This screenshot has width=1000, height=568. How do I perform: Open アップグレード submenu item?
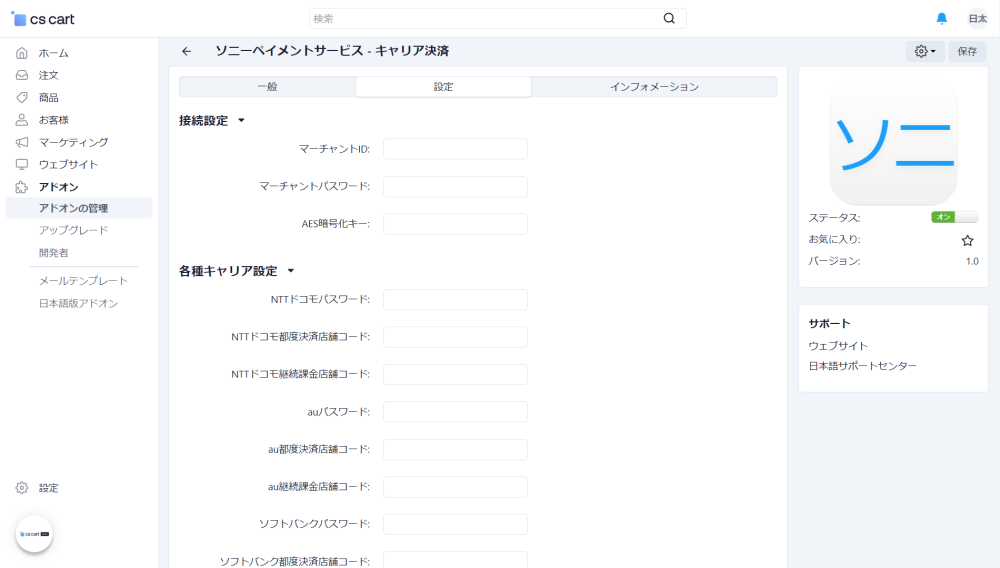click(73, 230)
